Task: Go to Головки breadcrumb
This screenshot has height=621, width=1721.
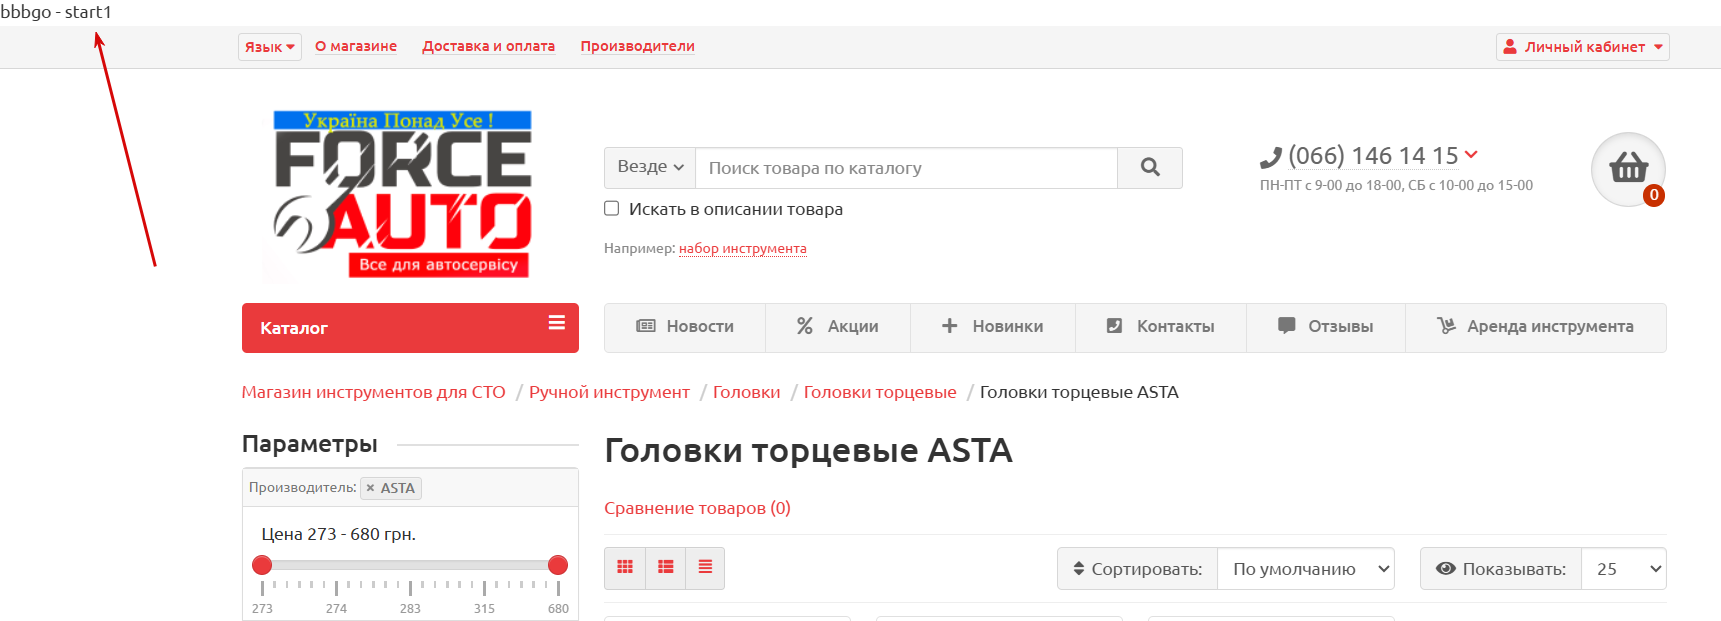Action: [x=746, y=392]
